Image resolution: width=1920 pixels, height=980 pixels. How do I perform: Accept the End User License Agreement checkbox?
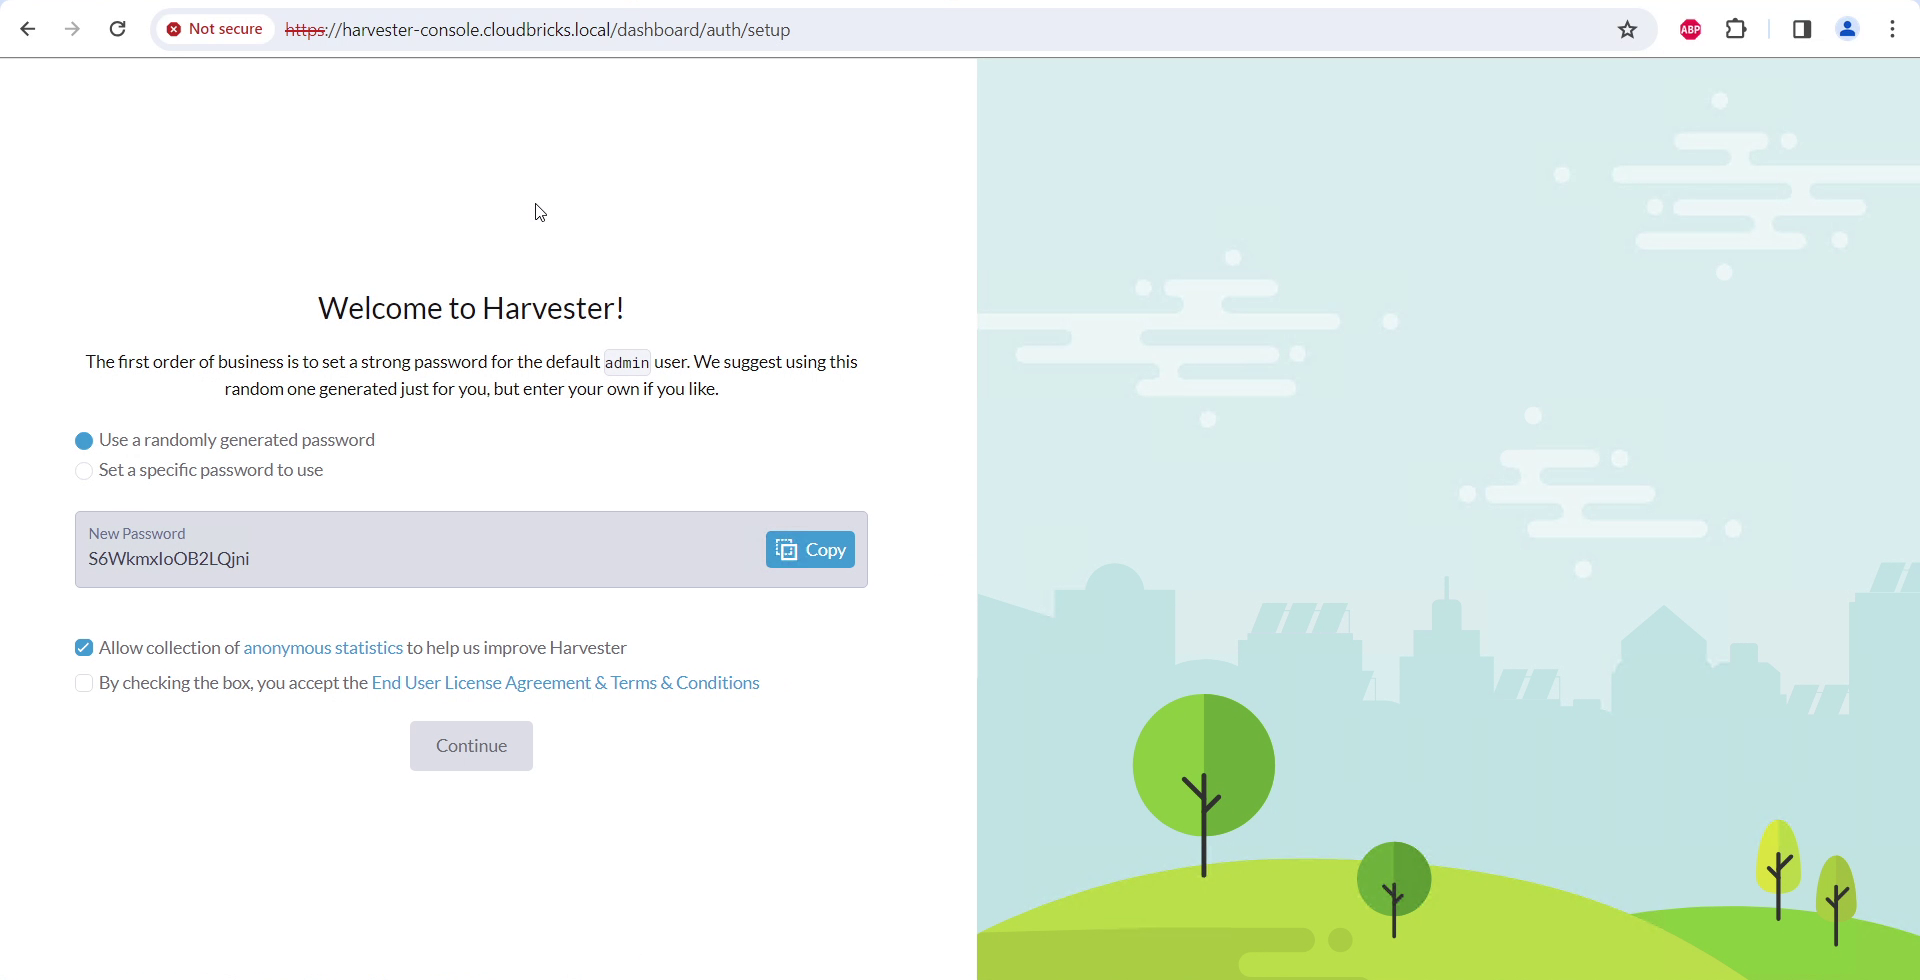pyautogui.click(x=84, y=683)
